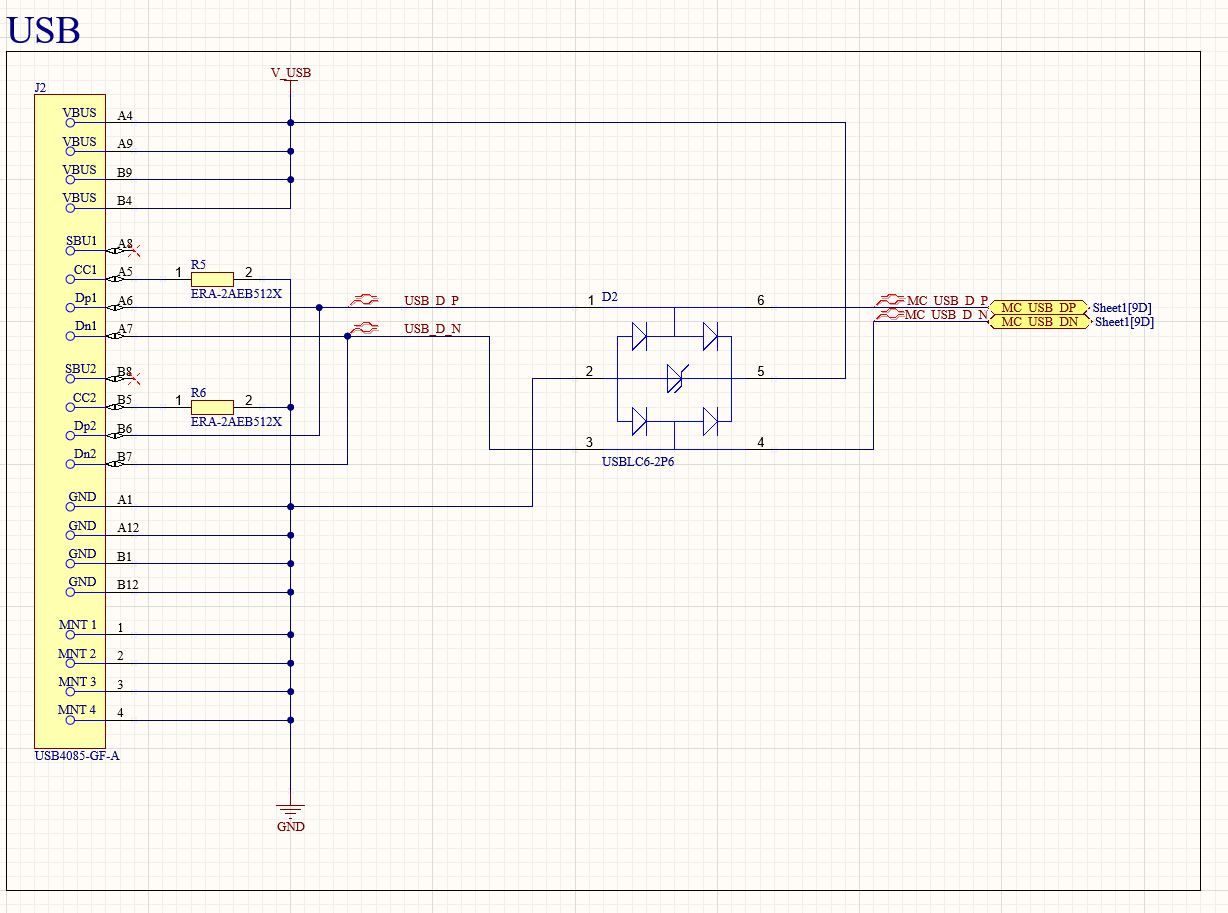The height and width of the screenshot is (913, 1228).
Task: Select the MC_USB_DN port
Action: 1040,322
